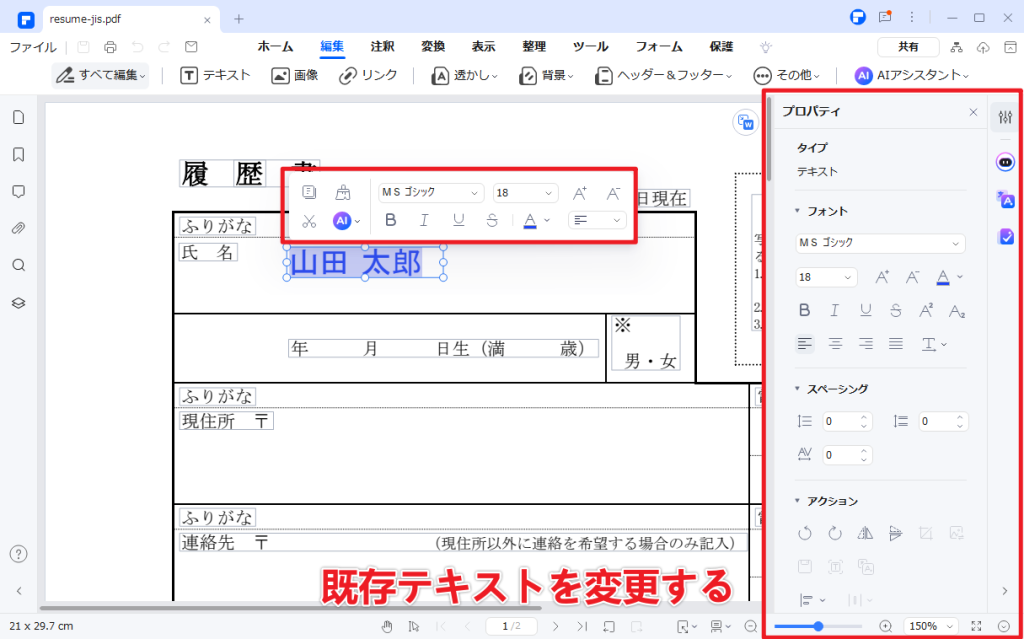Enable center alignment in properties panel
Image resolution: width=1024 pixels, height=639 pixels.
pos(835,343)
